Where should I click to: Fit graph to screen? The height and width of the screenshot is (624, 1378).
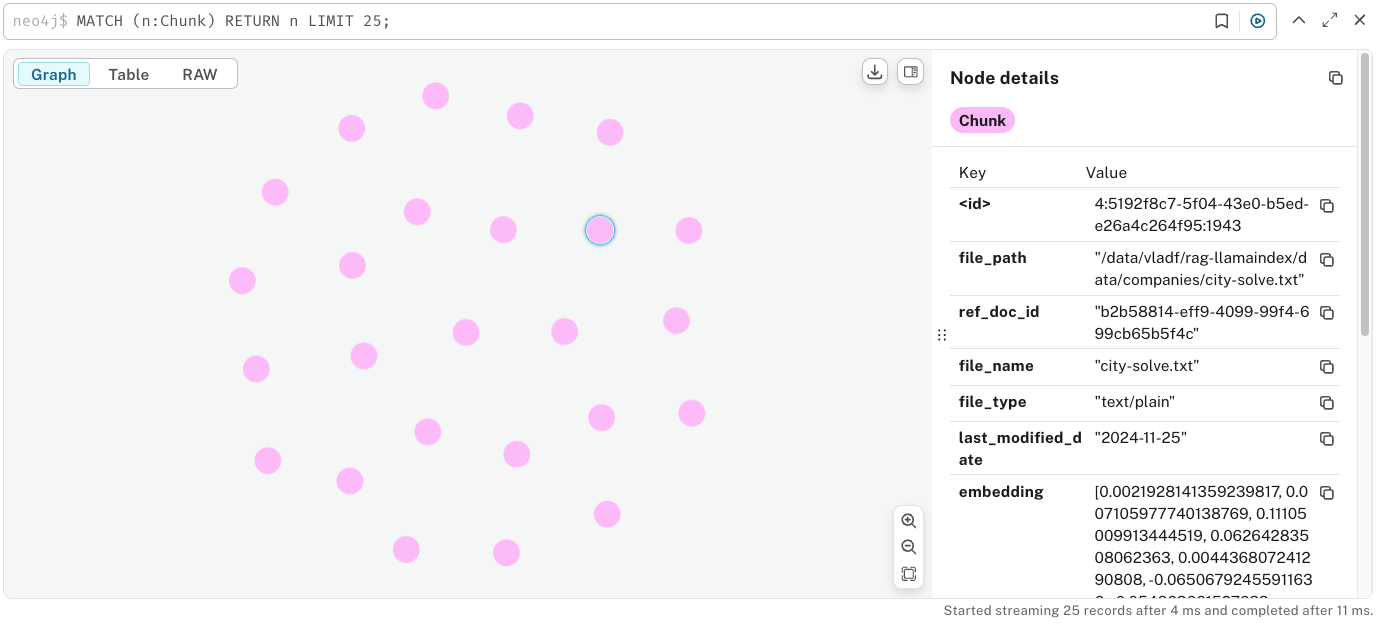coord(909,574)
